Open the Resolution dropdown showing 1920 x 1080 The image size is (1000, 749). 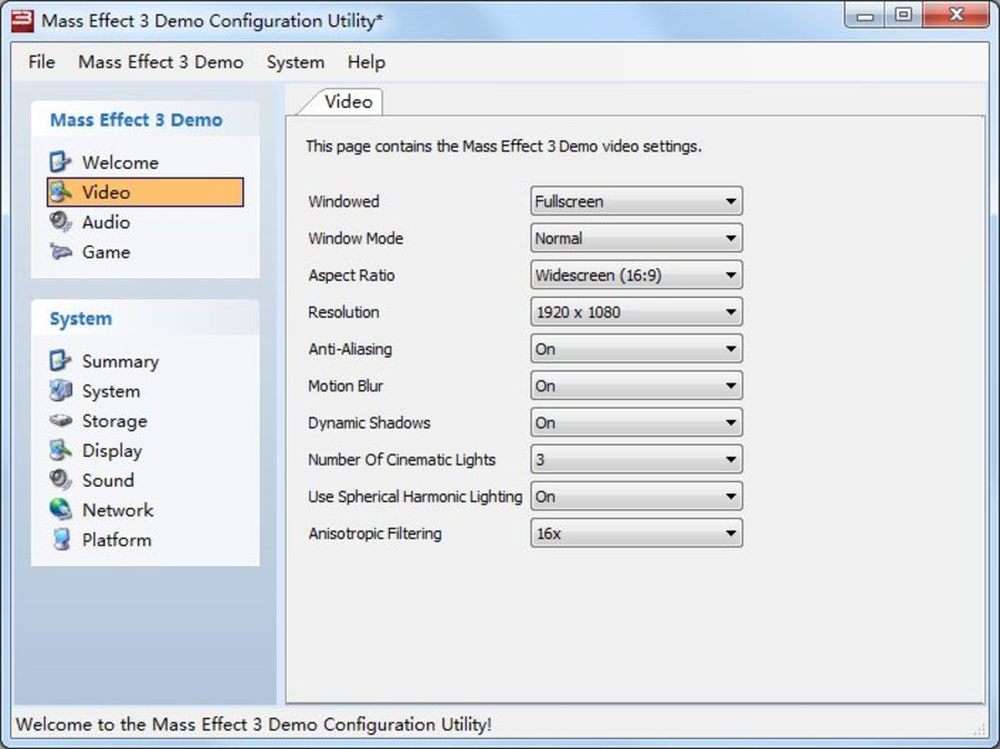click(x=636, y=313)
